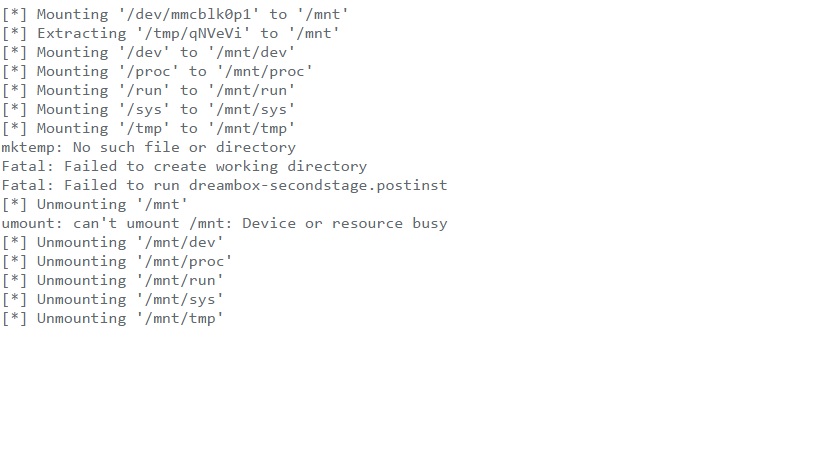
Task: Click the Unmounting '/mnt/dev' line
Action: pos(112,242)
